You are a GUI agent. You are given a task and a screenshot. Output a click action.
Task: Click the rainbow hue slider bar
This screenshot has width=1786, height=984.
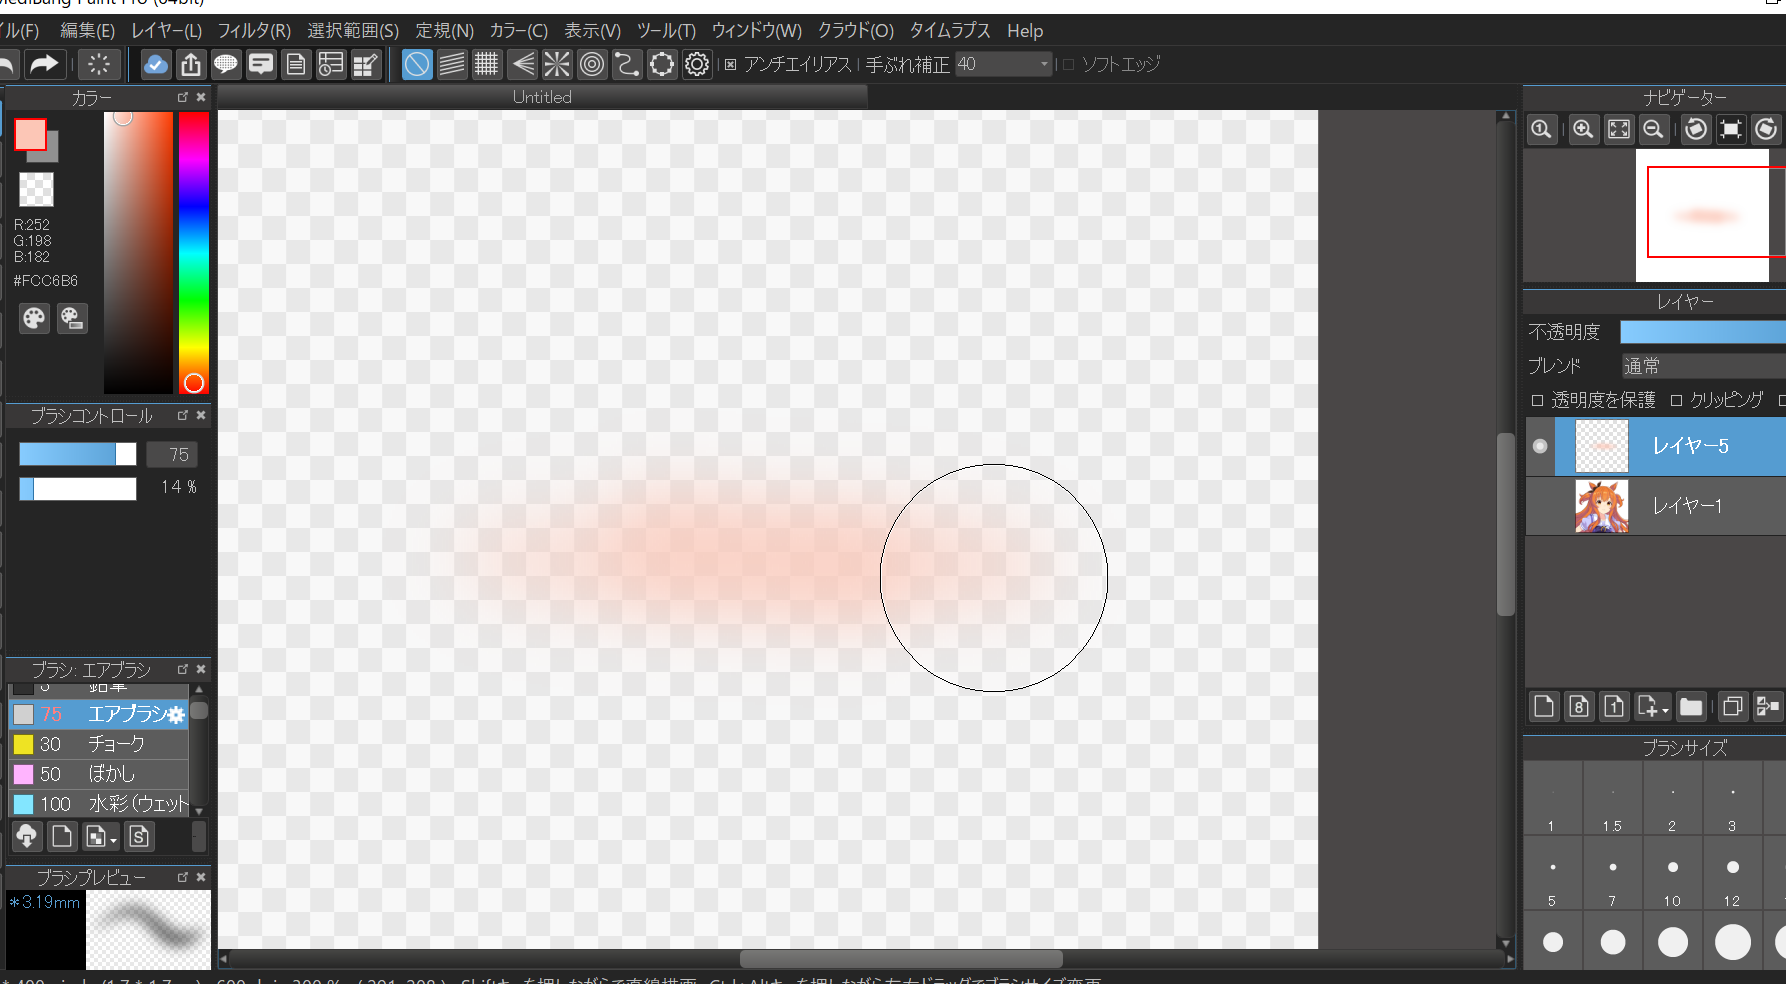pos(194,250)
